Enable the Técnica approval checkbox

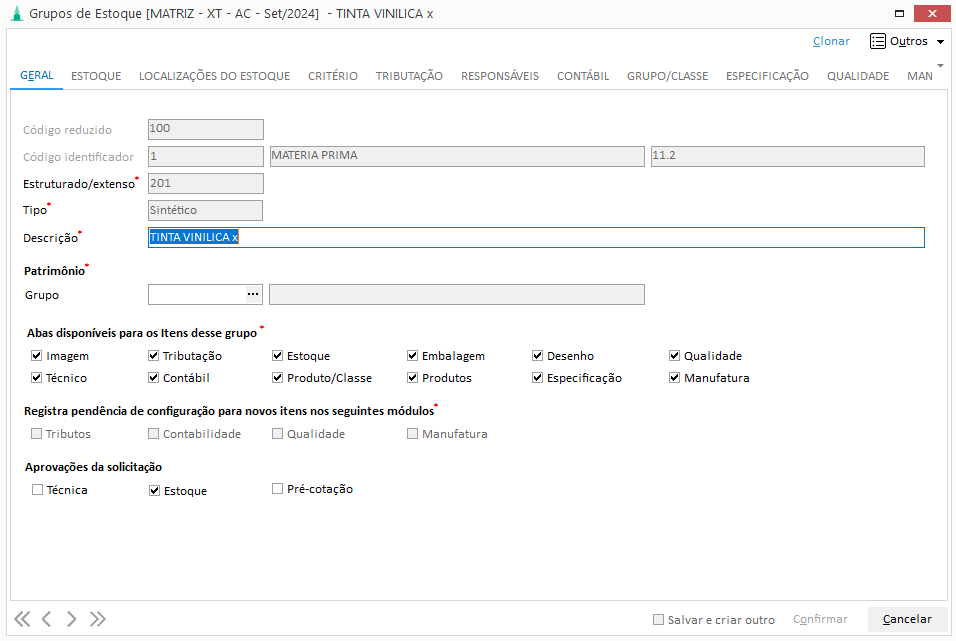[37, 489]
